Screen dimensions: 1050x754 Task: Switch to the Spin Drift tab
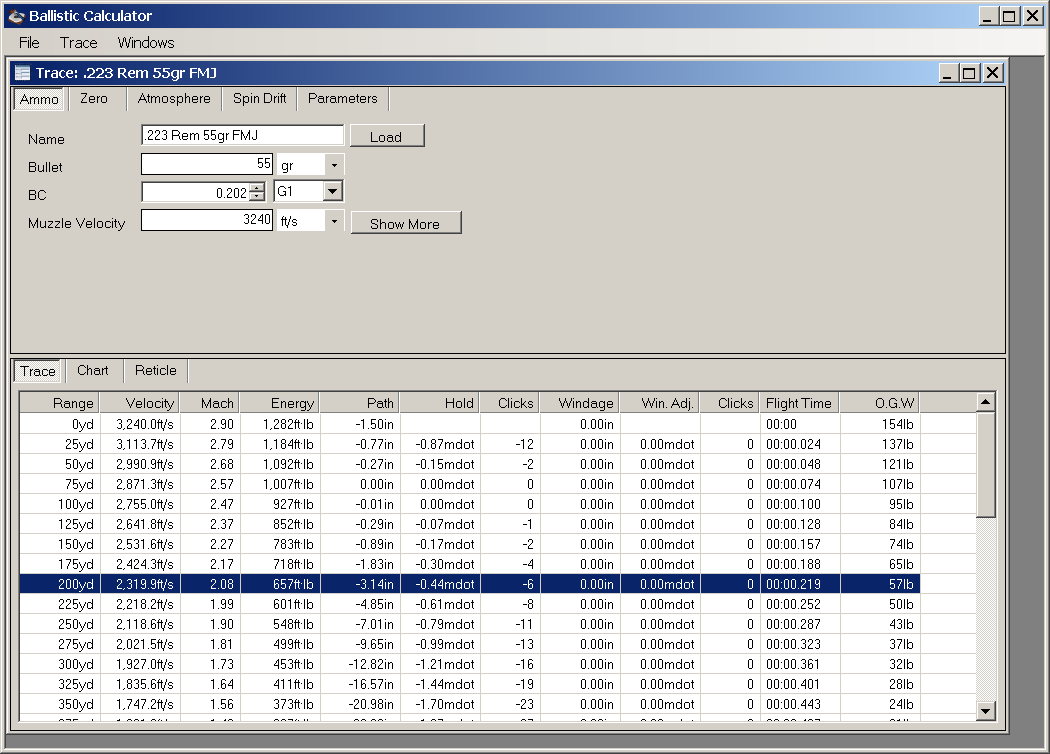[260, 98]
